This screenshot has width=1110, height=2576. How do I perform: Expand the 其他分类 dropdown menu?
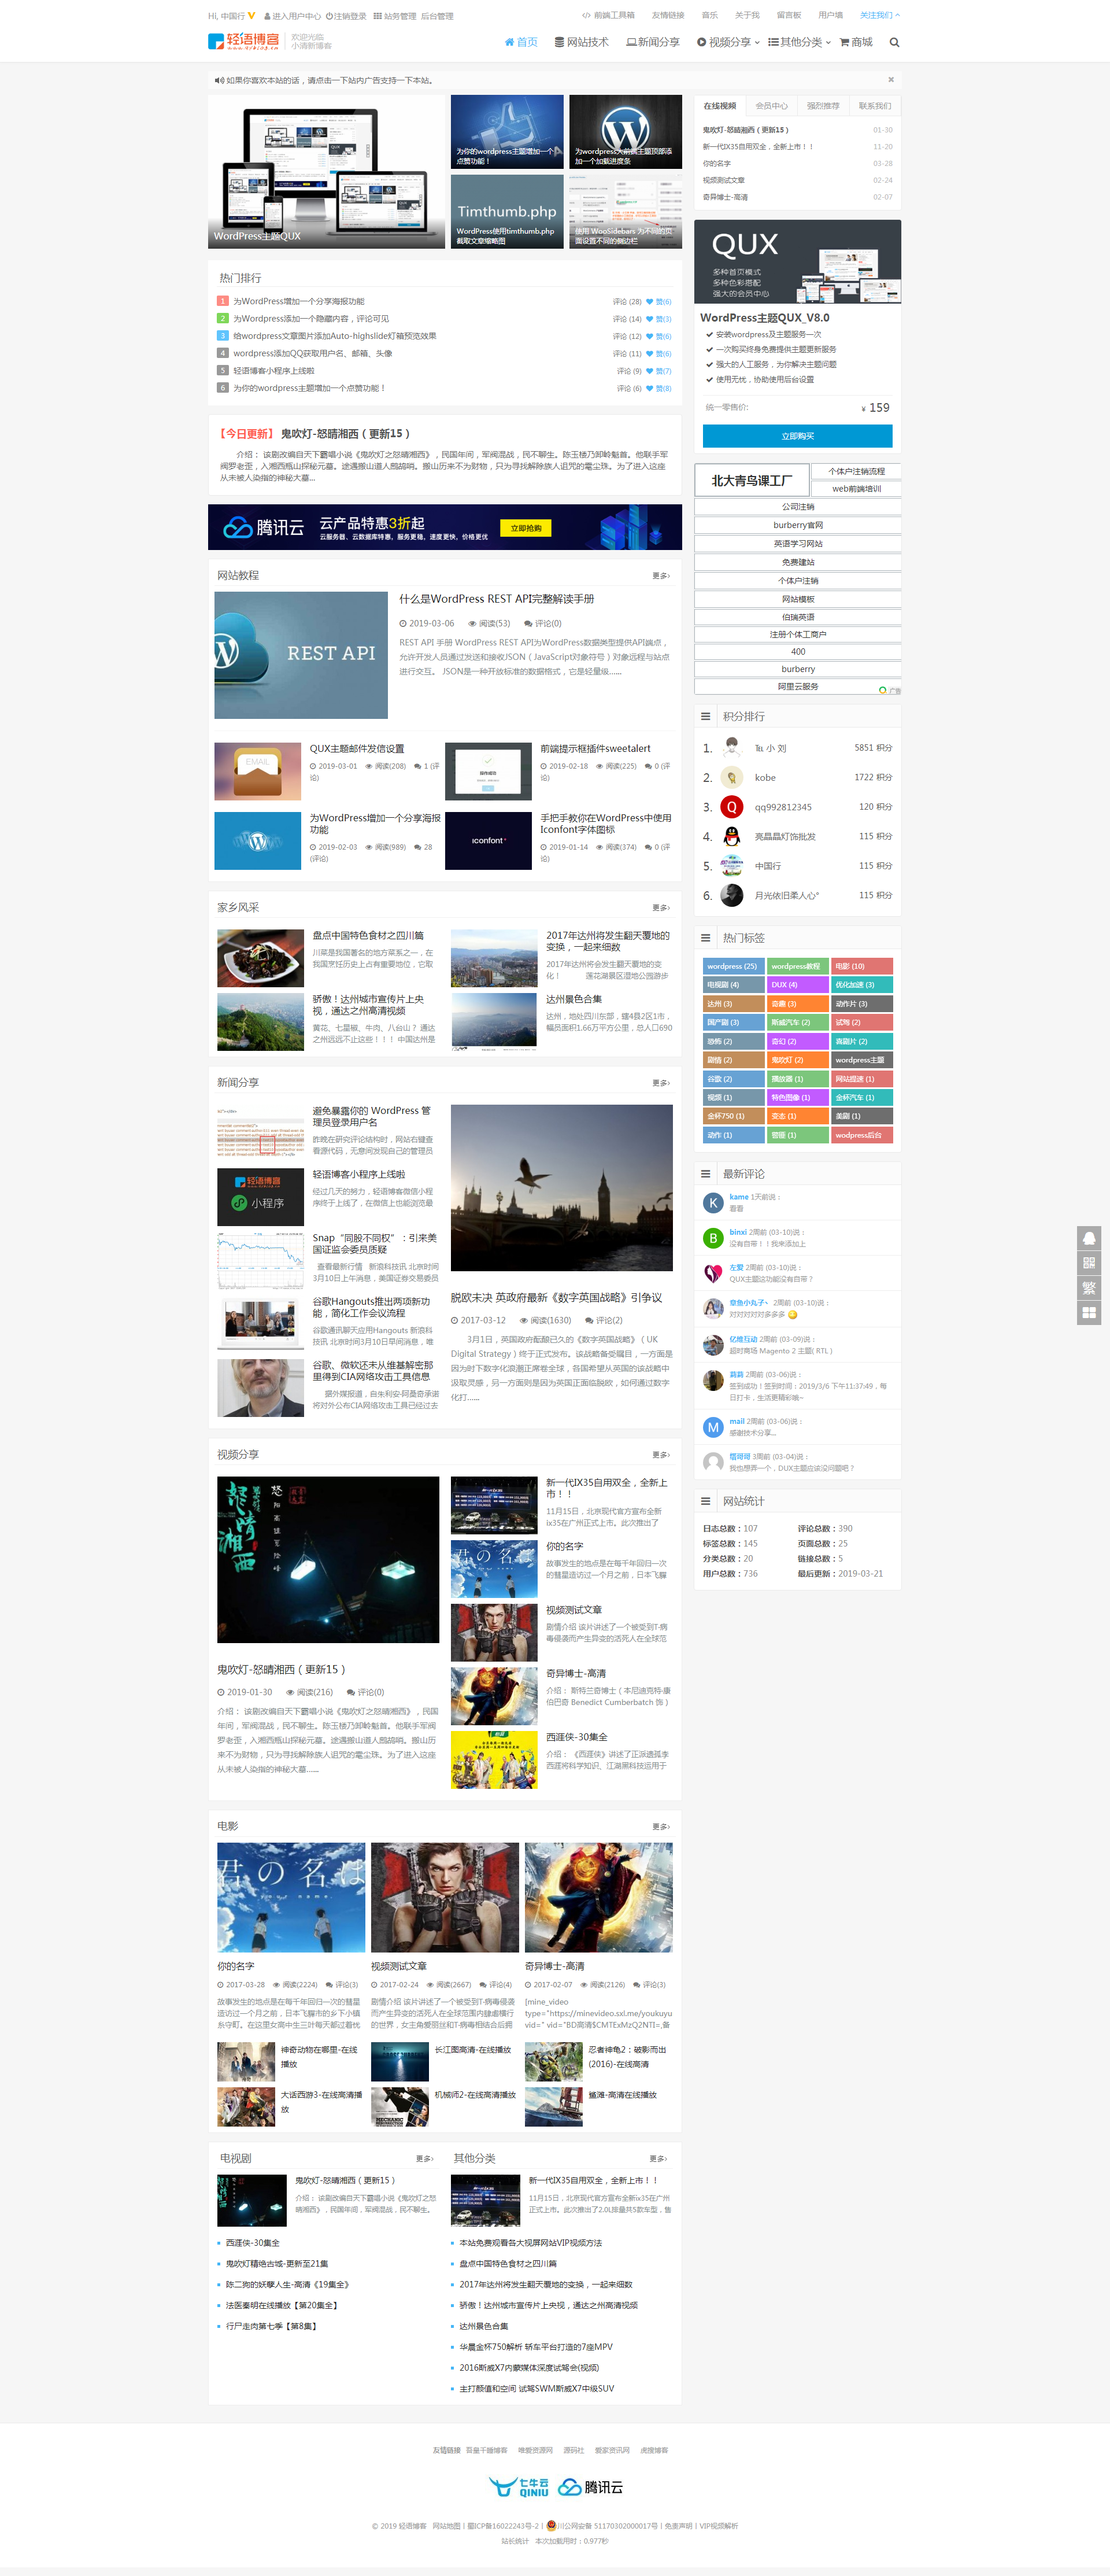point(800,42)
